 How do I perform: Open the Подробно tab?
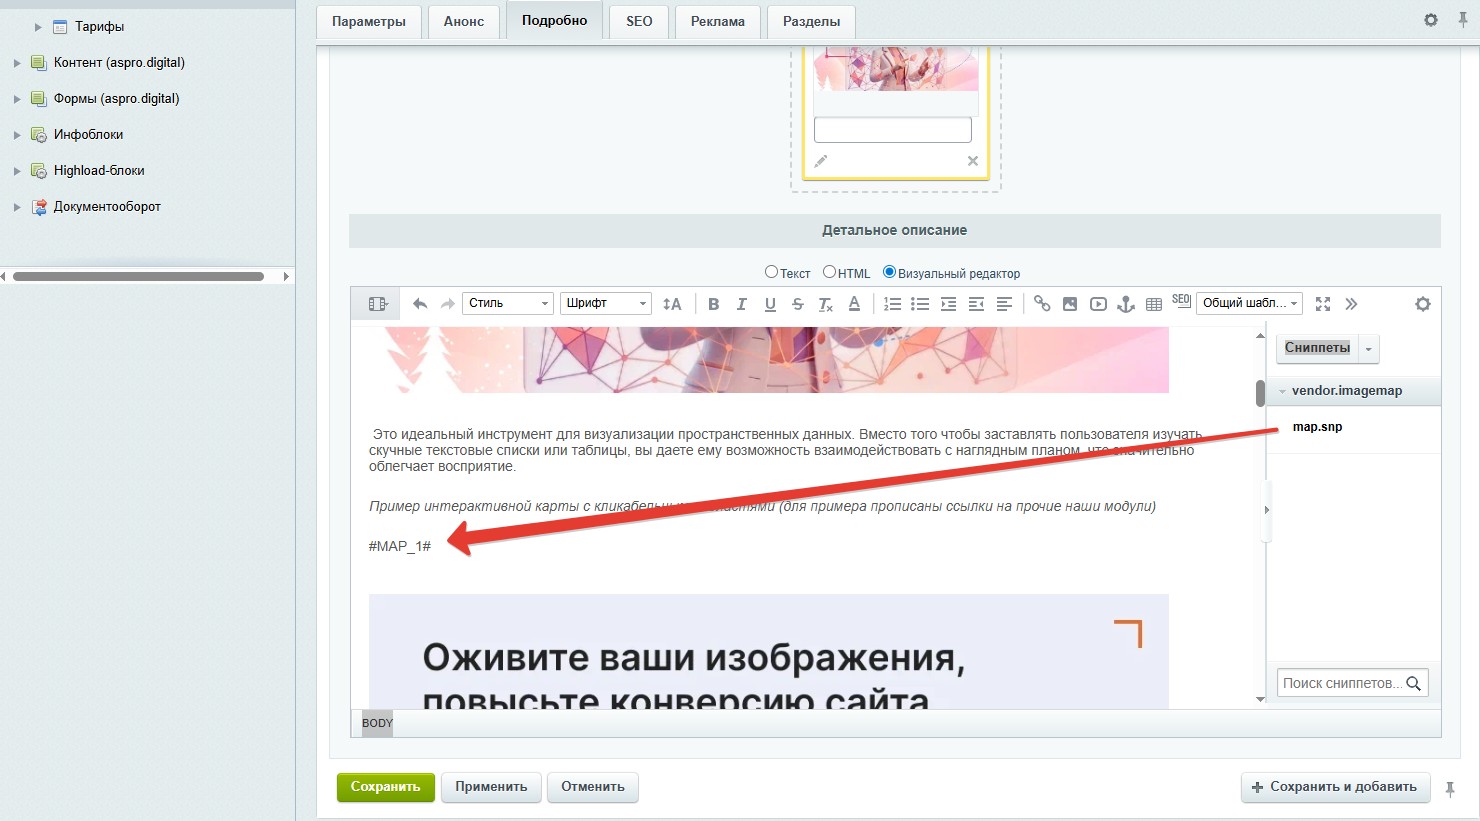[x=554, y=20]
